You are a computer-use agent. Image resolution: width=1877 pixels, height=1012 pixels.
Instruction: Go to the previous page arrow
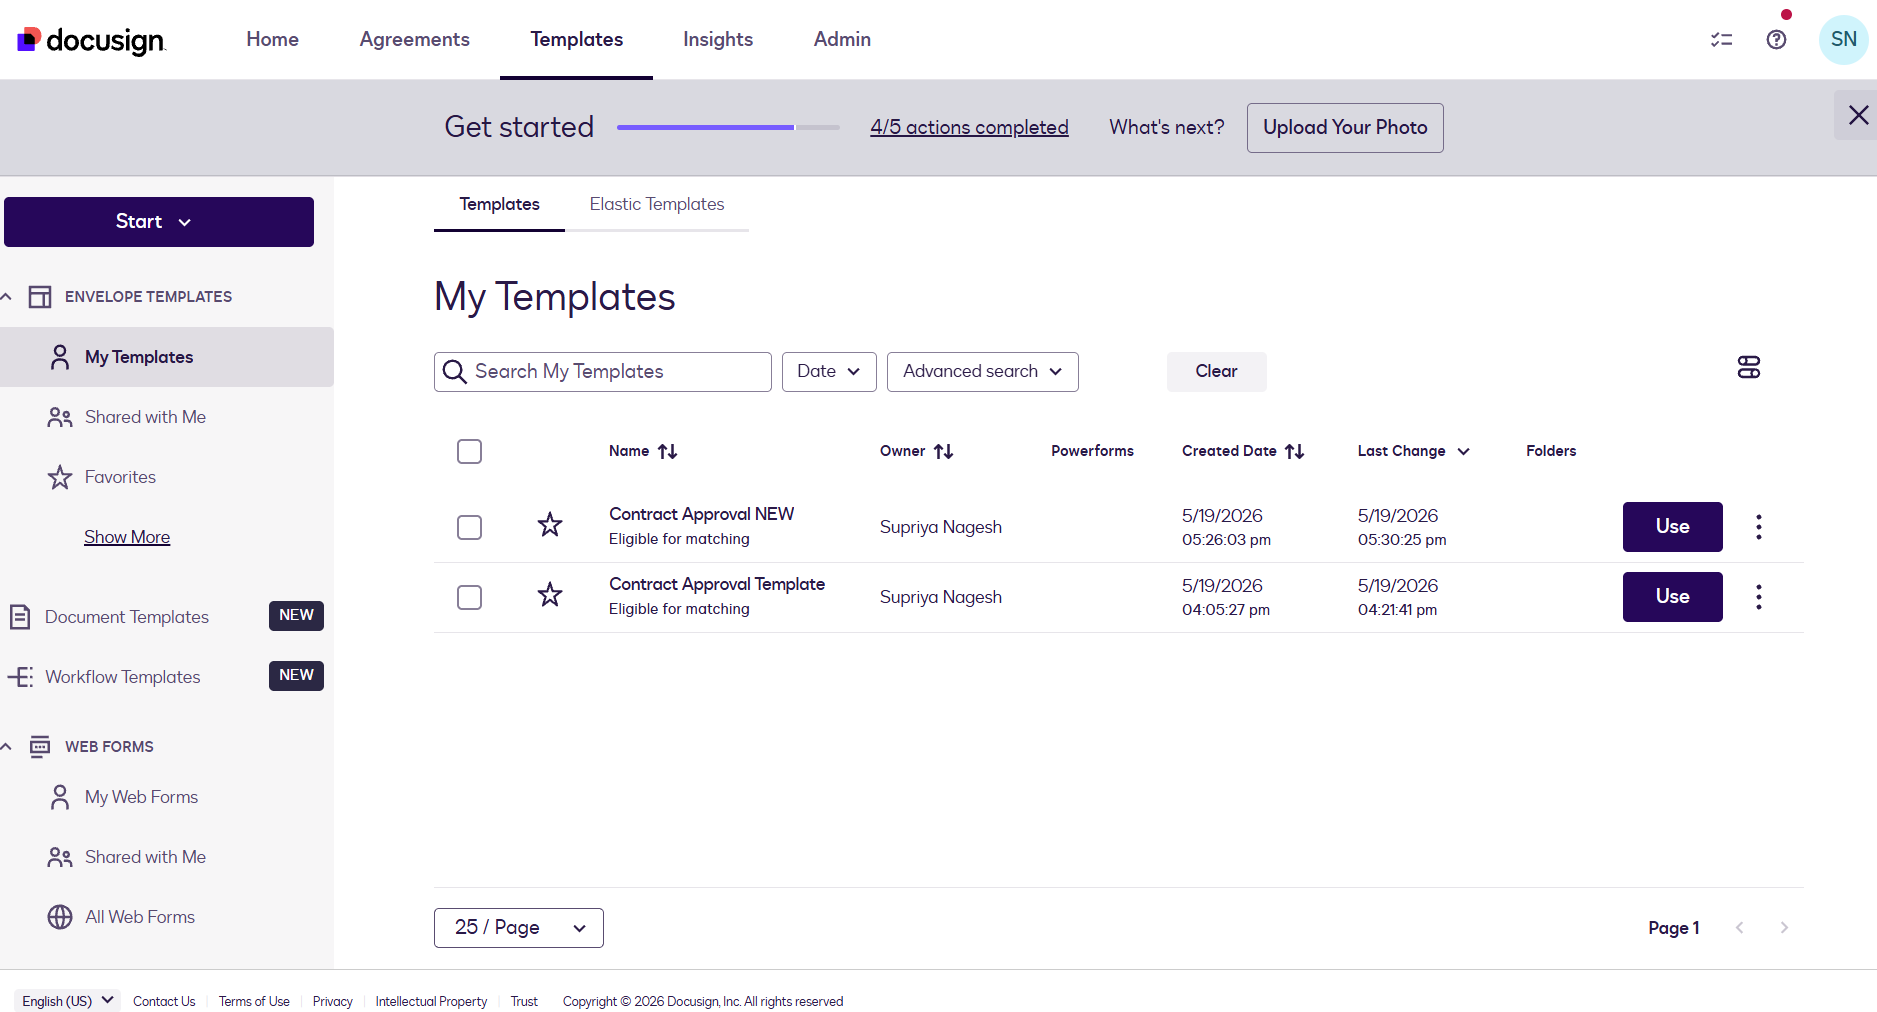coord(1739,928)
